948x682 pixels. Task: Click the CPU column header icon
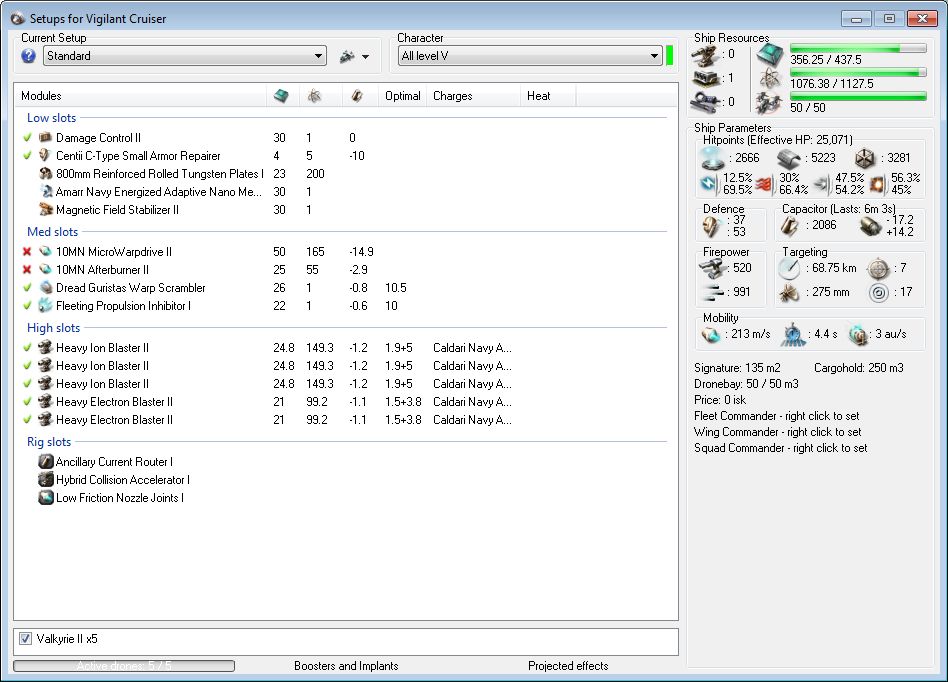[281, 96]
